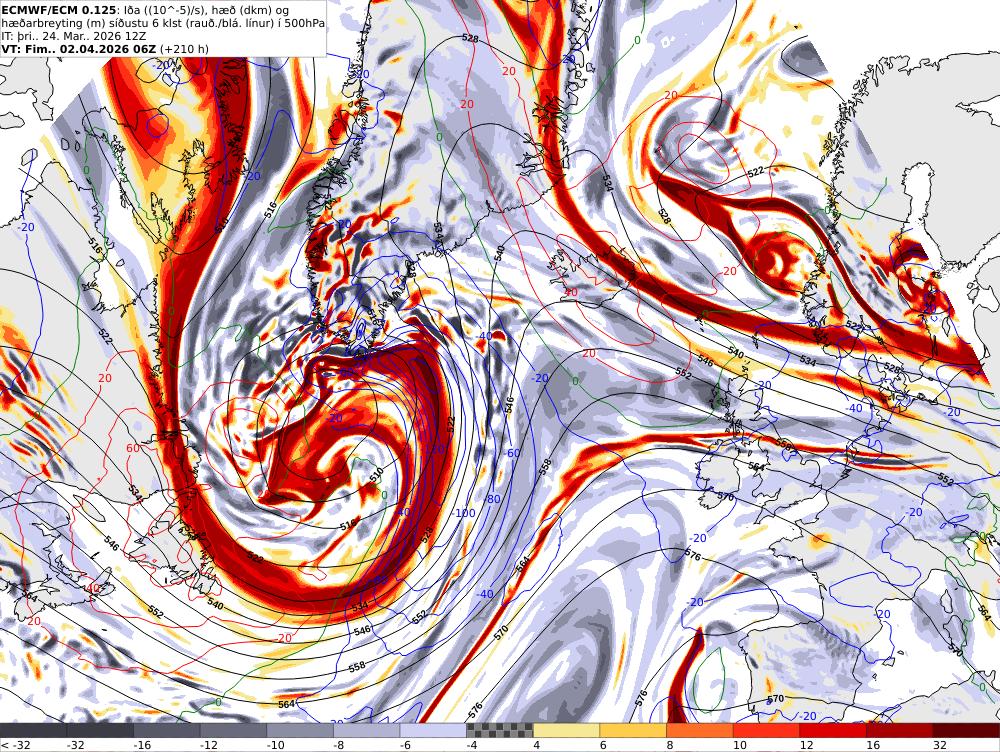Viewport: 1000px width, 752px height.
Task: Click the blue '-80' height change label
Action: (x=492, y=499)
